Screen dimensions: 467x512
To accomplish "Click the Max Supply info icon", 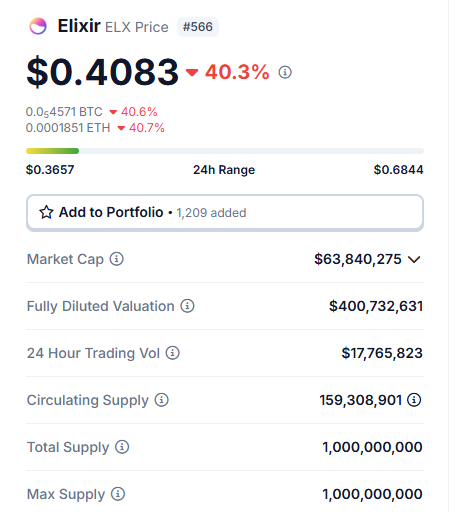I will tap(118, 494).
